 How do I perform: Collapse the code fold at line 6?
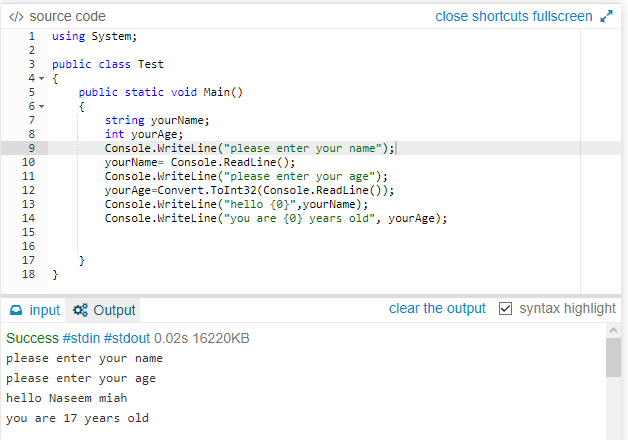42,106
